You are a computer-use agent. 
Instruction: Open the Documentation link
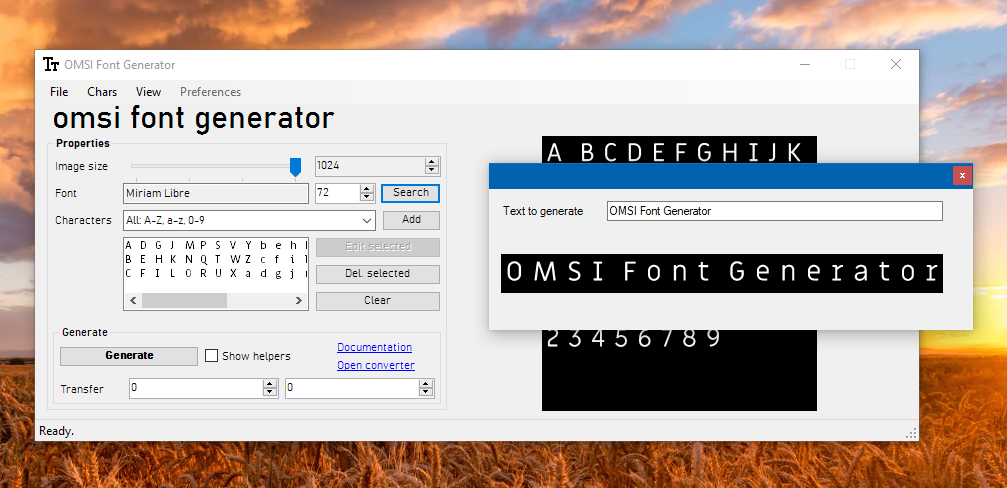(x=374, y=347)
